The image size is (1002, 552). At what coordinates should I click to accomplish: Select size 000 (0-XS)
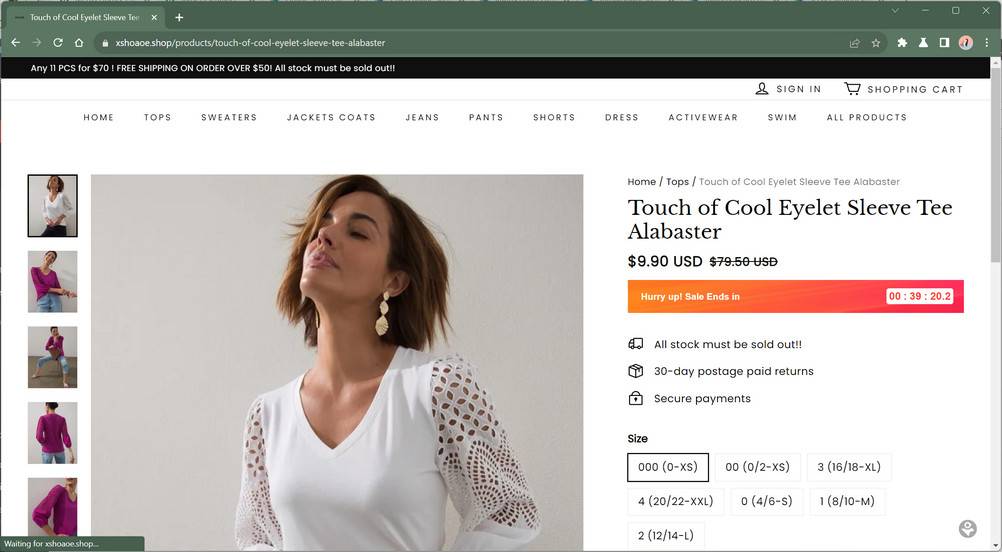(667, 467)
